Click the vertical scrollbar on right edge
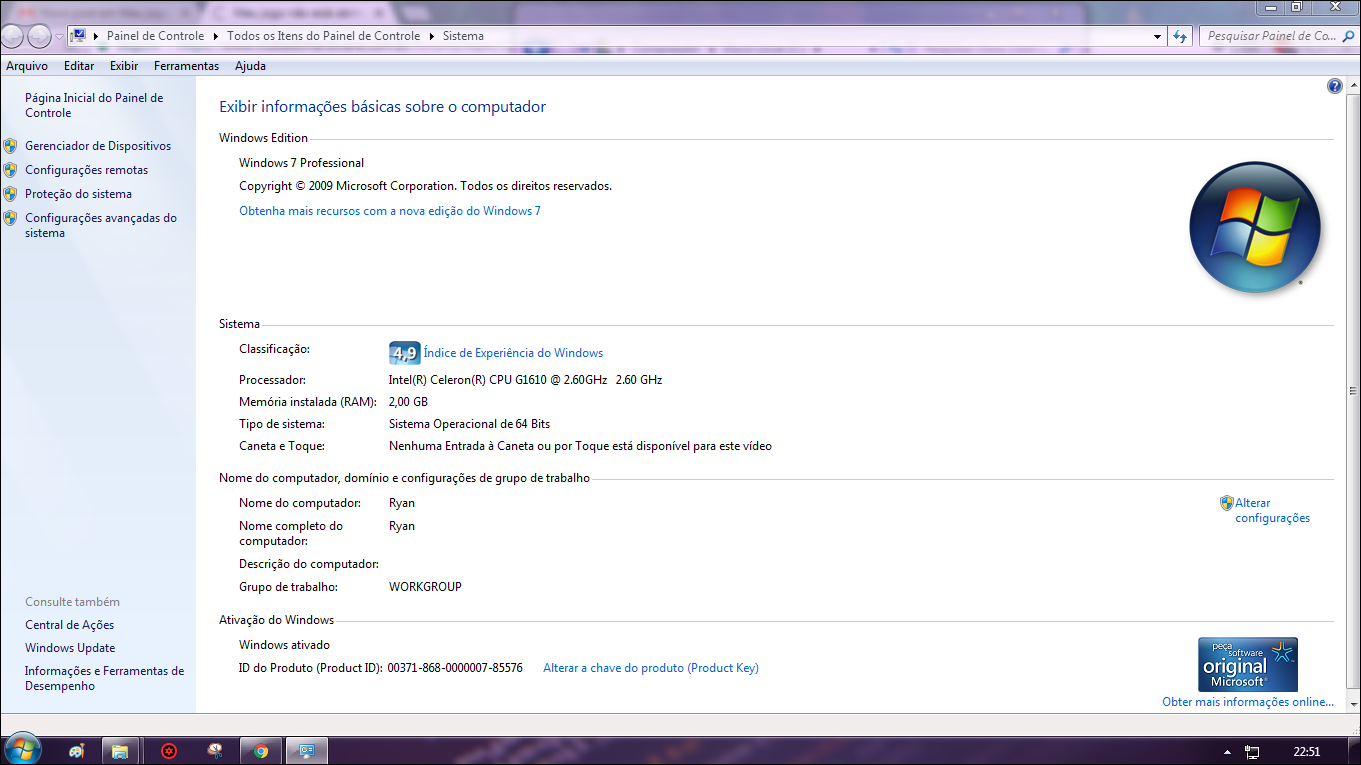The height and width of the screenshot is (765, 1361). click(1352, 390)
